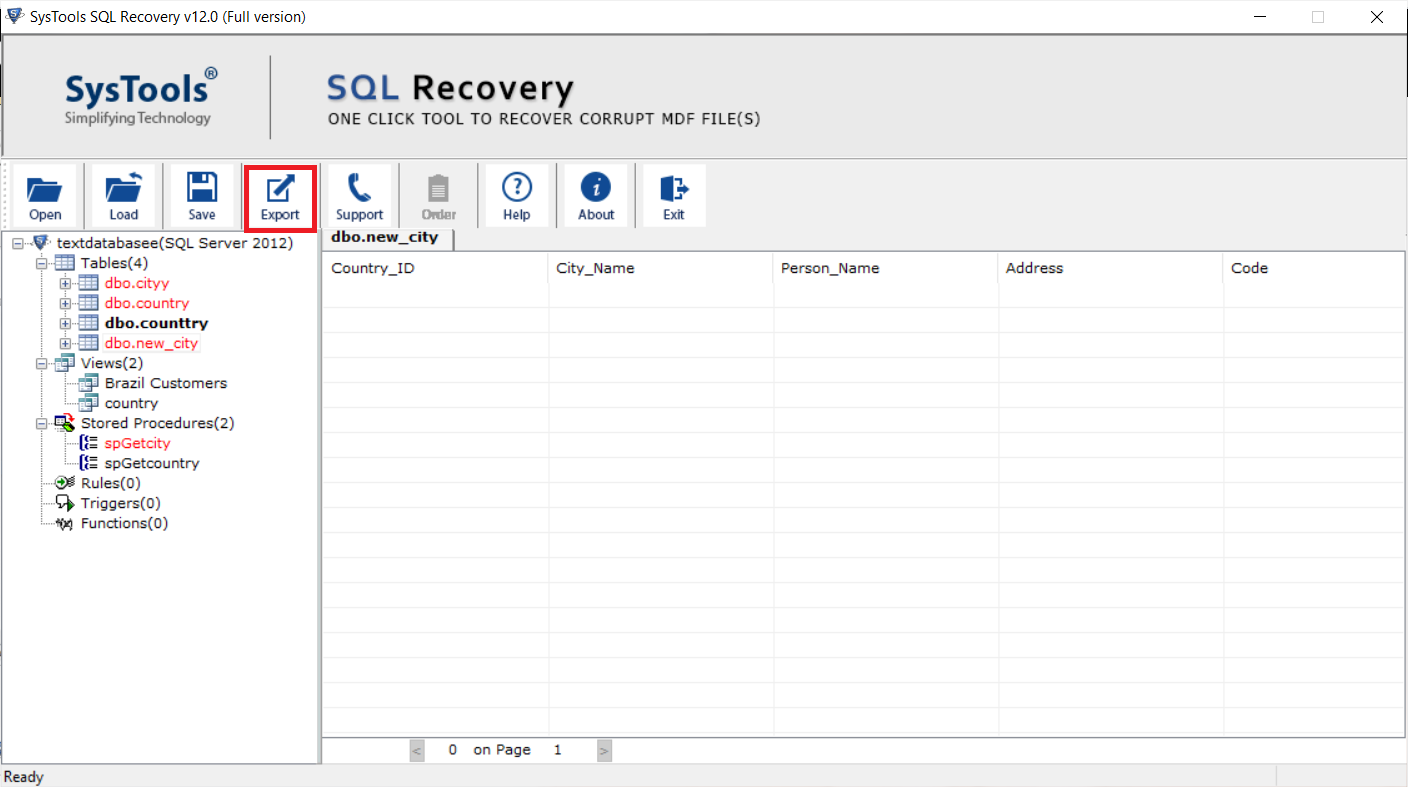
Task: Click the Tables folder icon
Action: [x=65, y=263]
